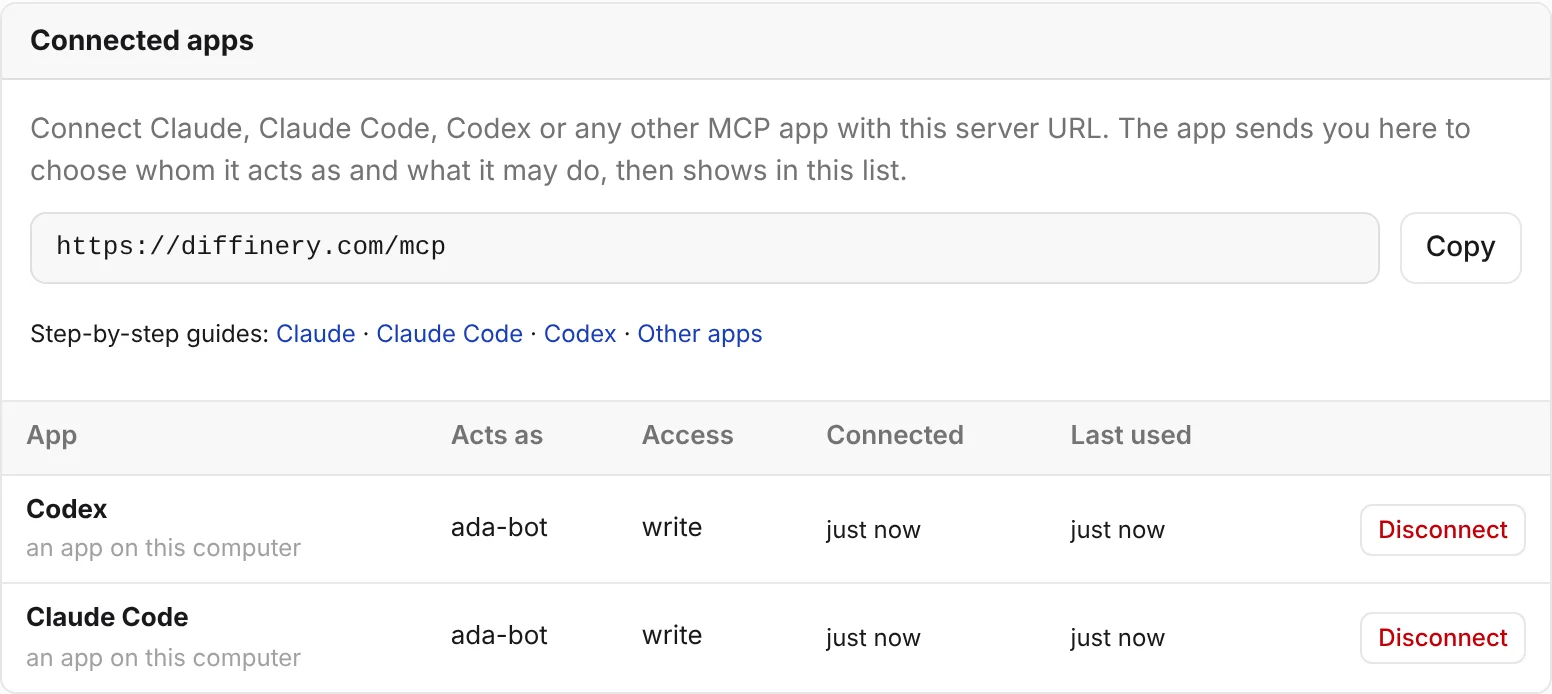Click the https://diffinery.com/mcp URL field
The height and width of the screenshot is (694, 1552).
(705, 247)
